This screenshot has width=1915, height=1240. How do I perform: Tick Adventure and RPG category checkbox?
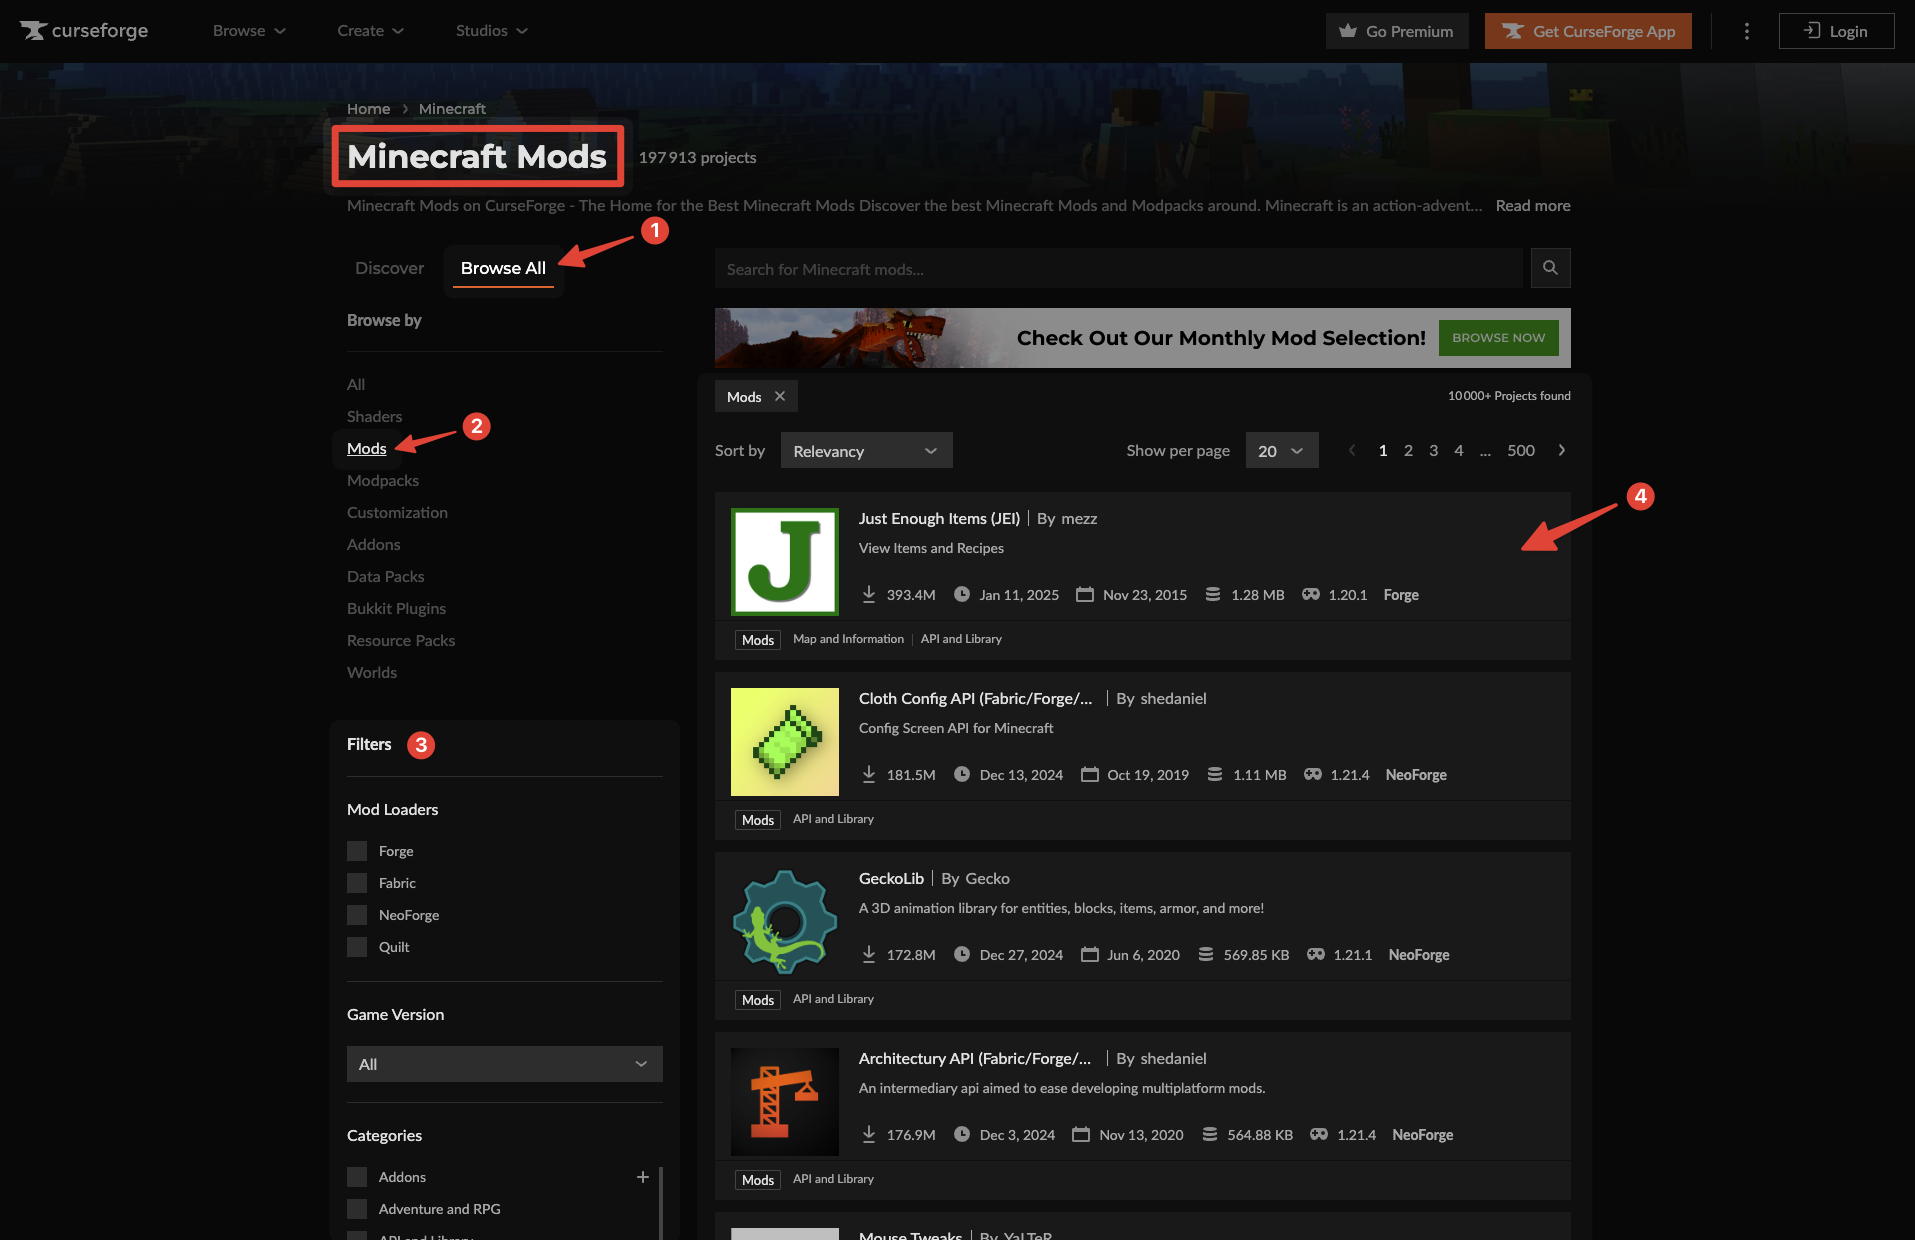click(x=357, y=1209)
